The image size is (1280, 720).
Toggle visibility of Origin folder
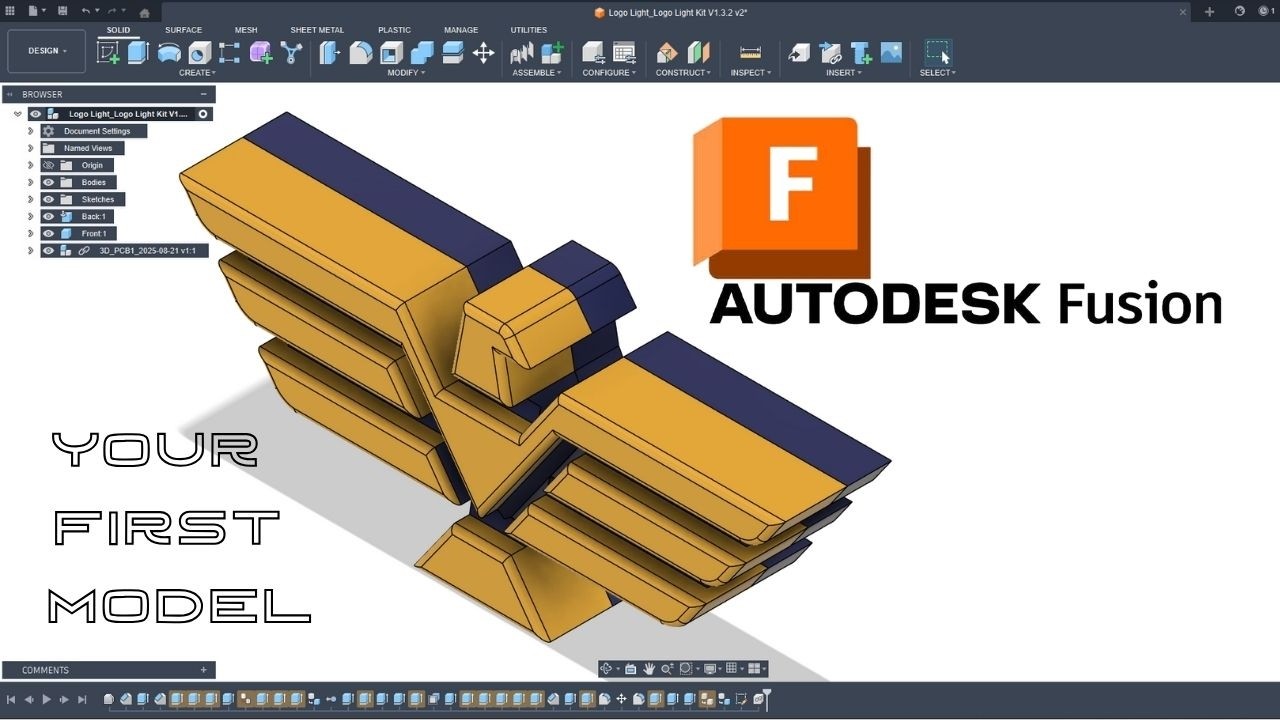(x=48, y=165)
